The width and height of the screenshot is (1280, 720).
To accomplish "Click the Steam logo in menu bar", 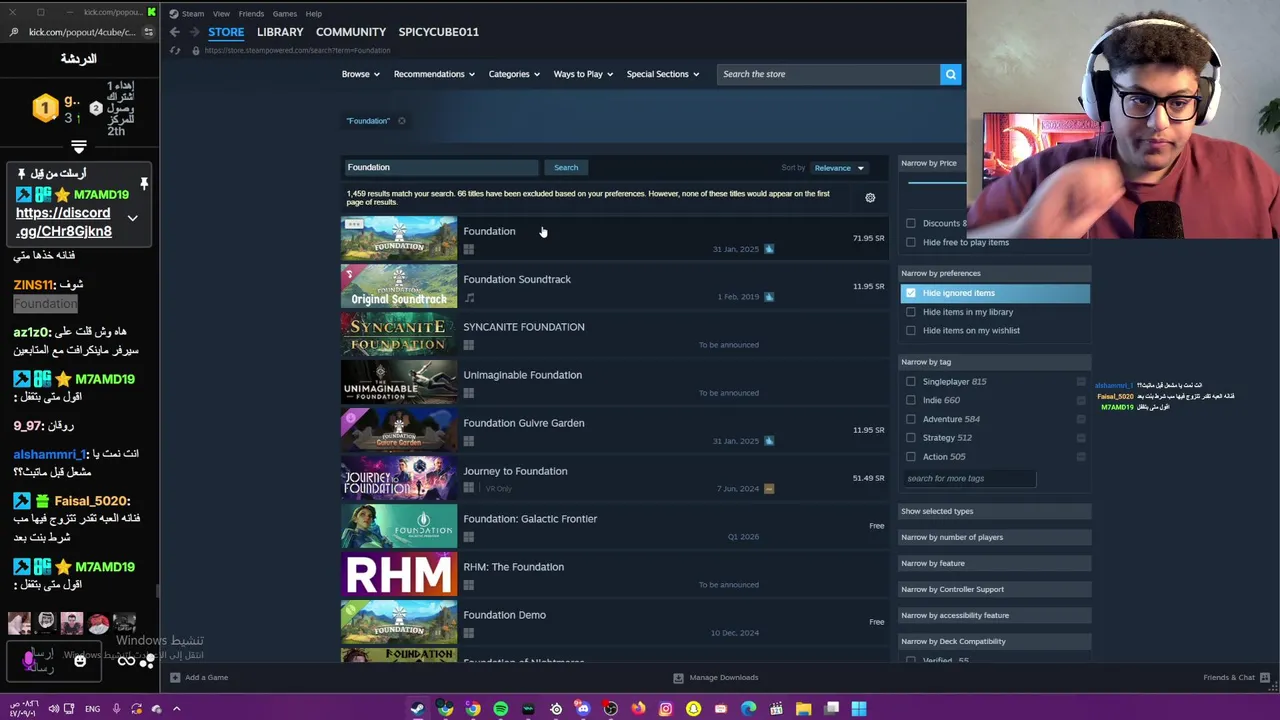I will [x=174, y=14].
